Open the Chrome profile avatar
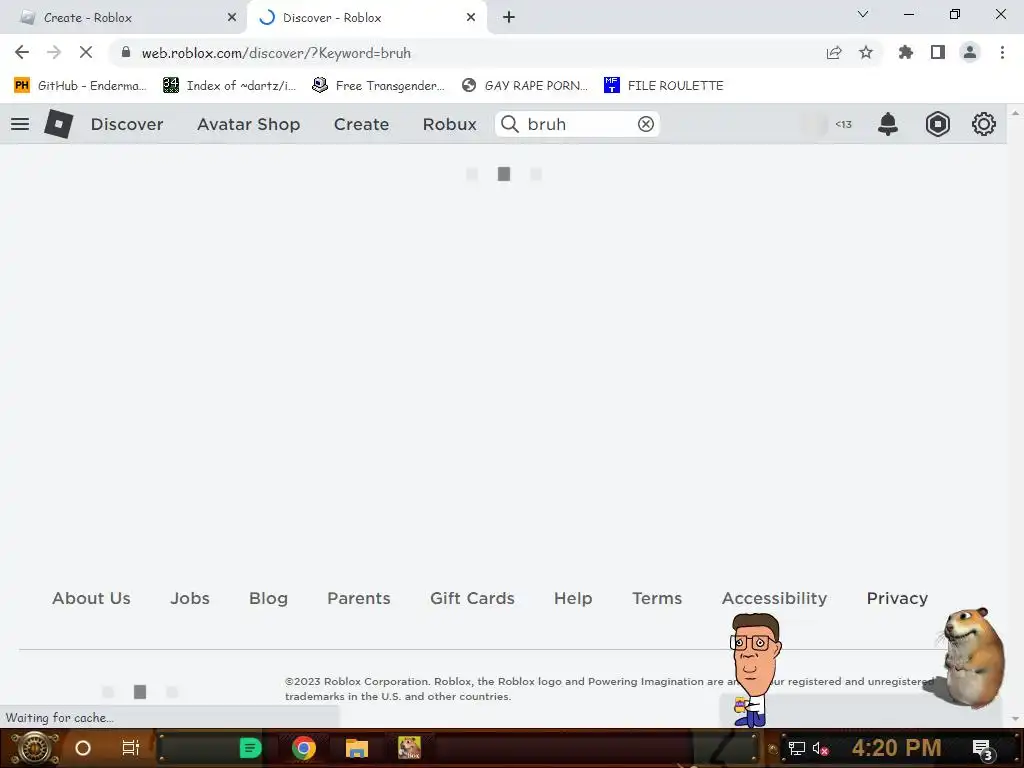Viewport: 1024px width, 768px height. [970, 52]
